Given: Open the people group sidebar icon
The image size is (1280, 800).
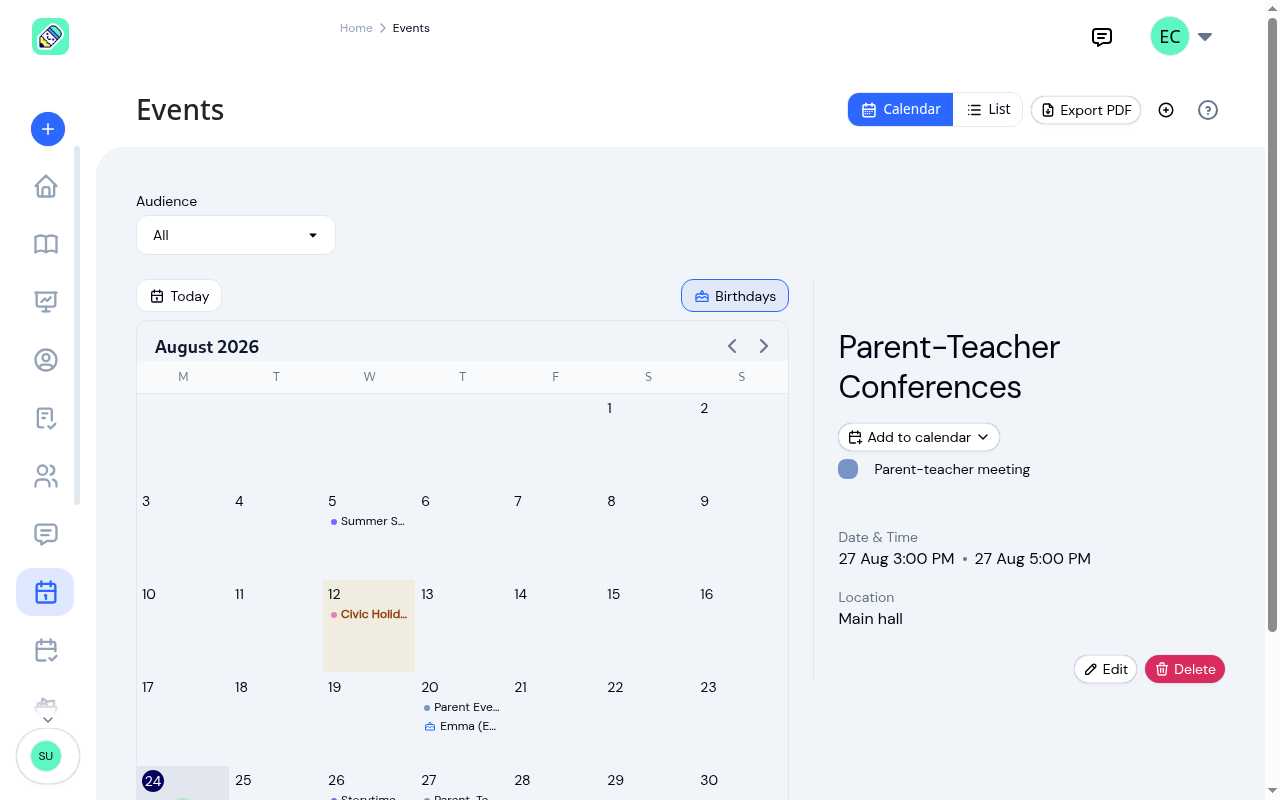Looking at the screenshot, I should [x=46, y=476].
